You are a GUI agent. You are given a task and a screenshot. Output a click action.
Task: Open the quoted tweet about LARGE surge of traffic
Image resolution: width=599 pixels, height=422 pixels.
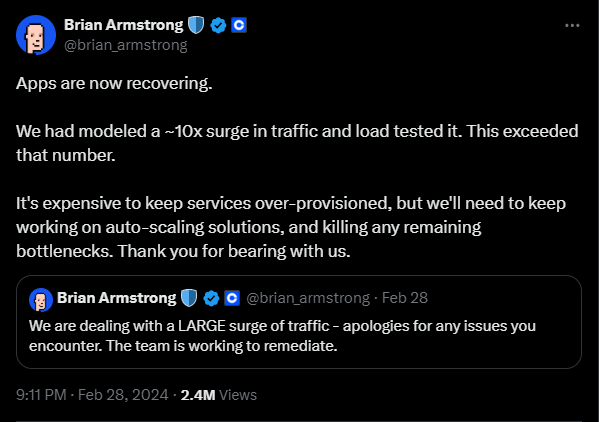coord(299,322)
